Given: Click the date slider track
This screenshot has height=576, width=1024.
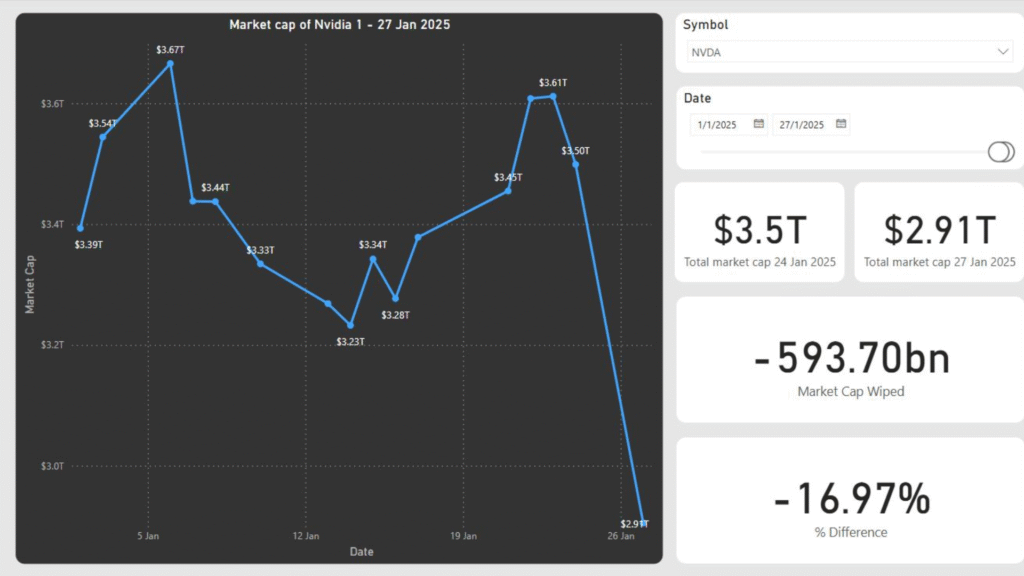Looking at the screenshot, I should 844,152.
